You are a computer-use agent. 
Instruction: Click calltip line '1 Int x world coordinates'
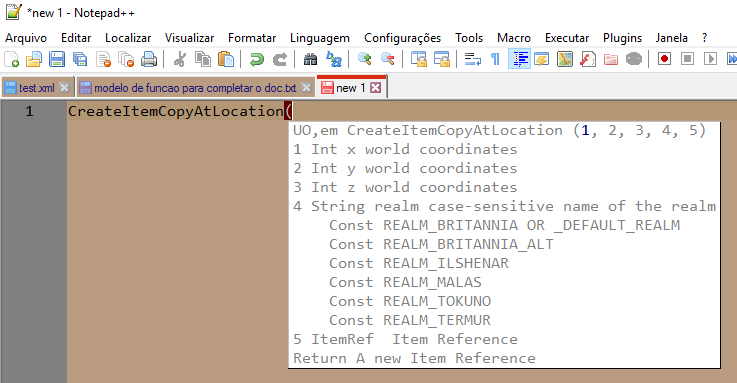405,149
